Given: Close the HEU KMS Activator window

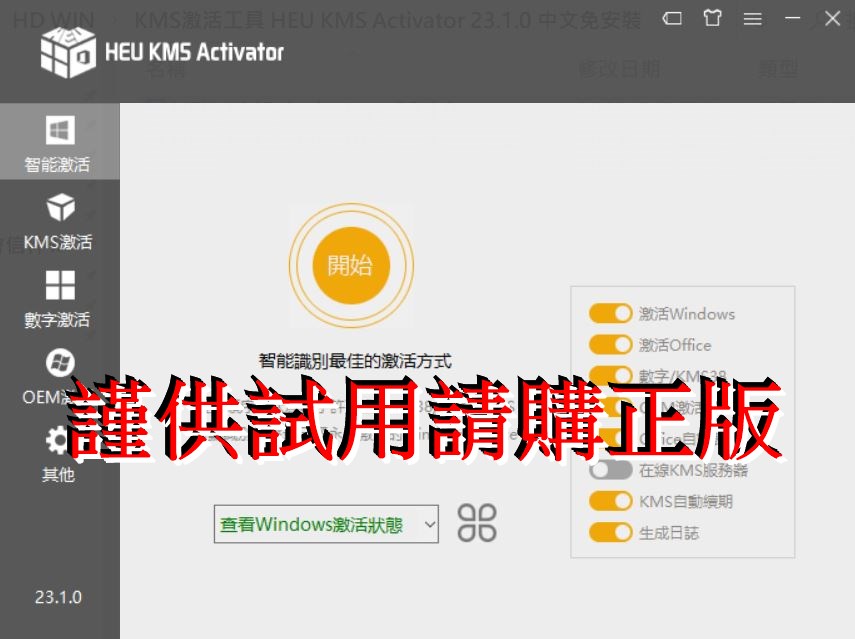Looking at the screenshot, I should point(832,19).
